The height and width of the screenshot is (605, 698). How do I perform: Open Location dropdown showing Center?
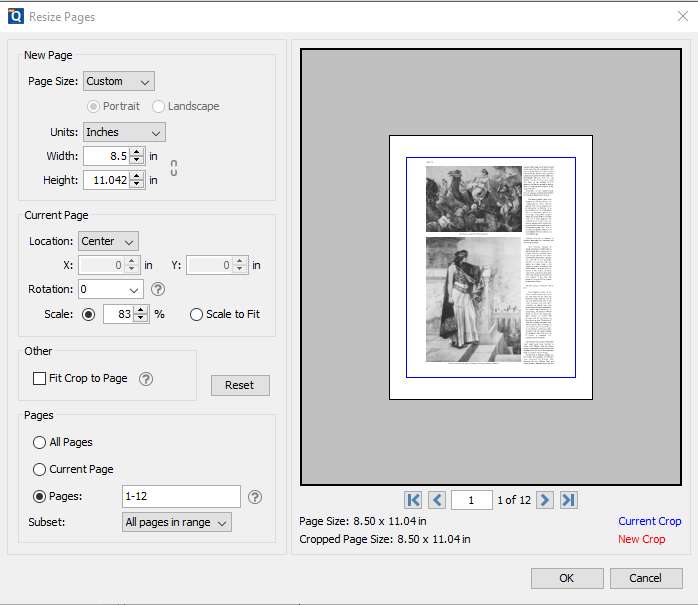click(x=108, y=241)
